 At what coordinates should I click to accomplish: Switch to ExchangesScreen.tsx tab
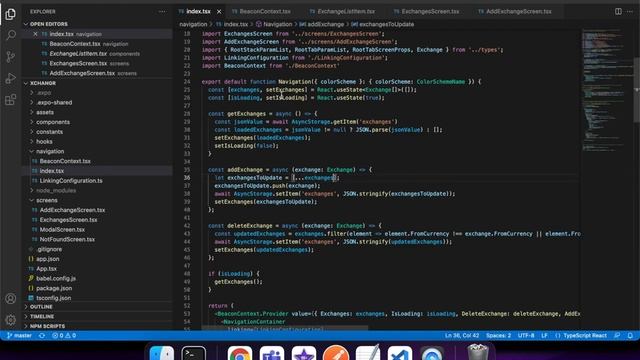point(430,11)
